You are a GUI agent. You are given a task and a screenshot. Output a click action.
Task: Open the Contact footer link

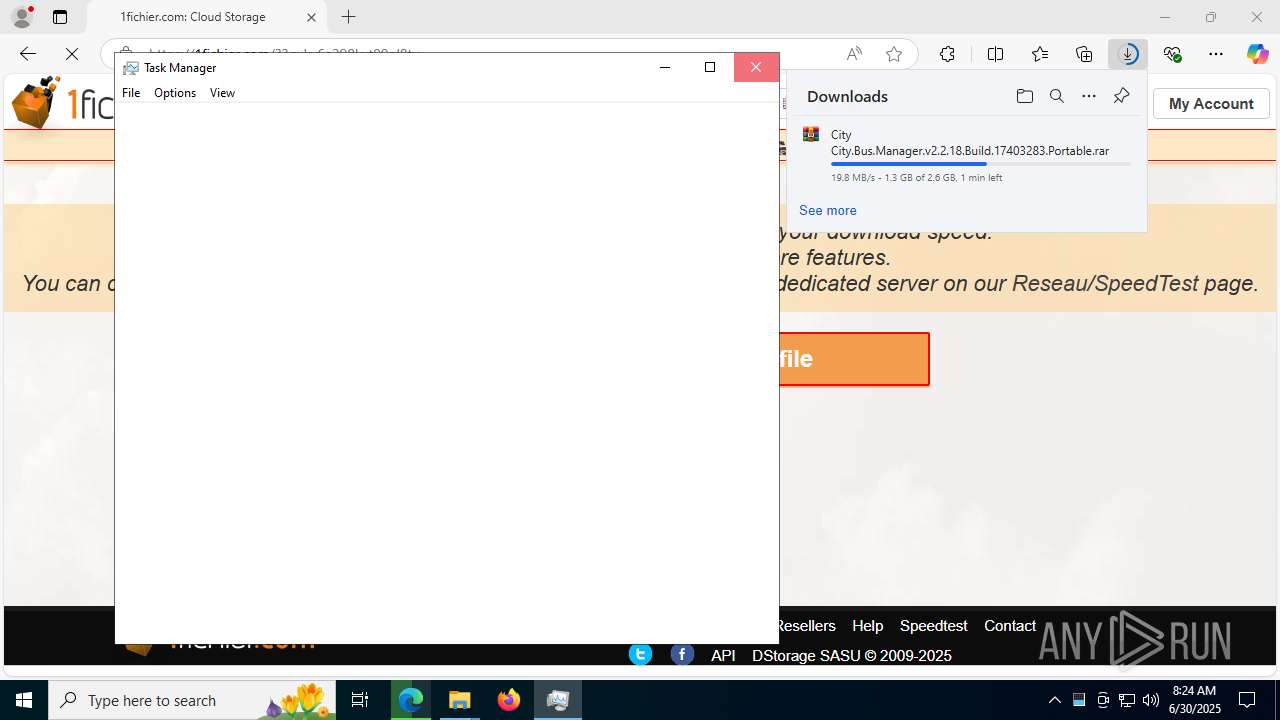click(x=1009, y=625)
